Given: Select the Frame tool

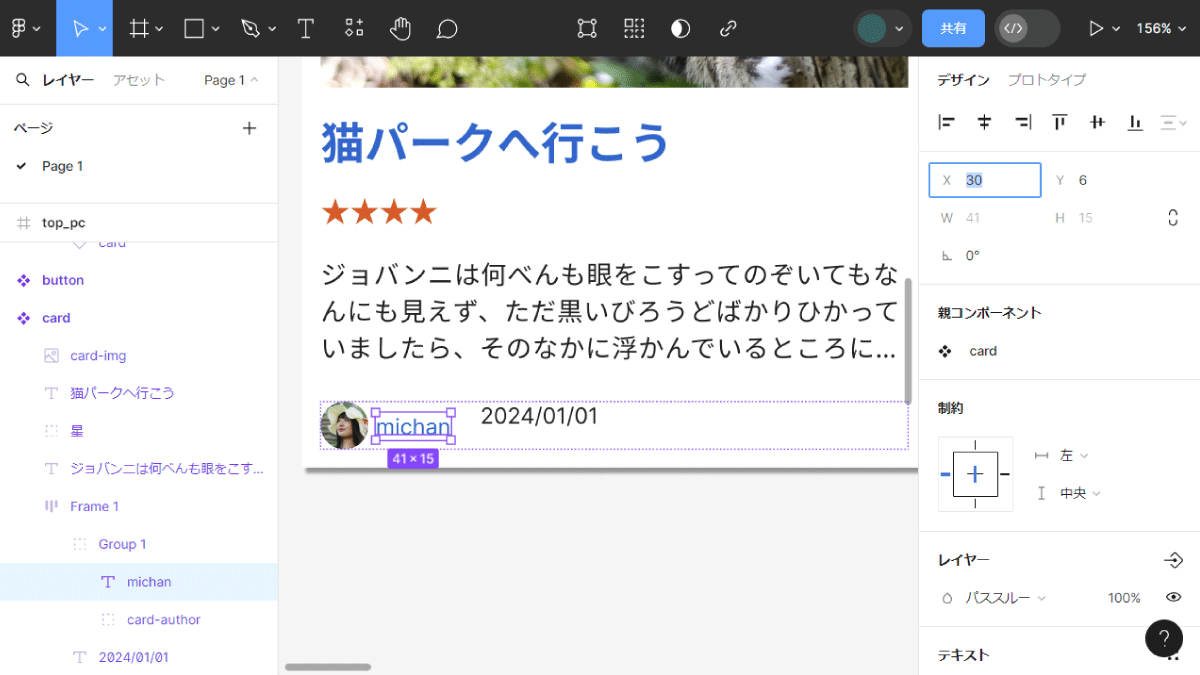Looking at the screenshot, I should point(138,28).
